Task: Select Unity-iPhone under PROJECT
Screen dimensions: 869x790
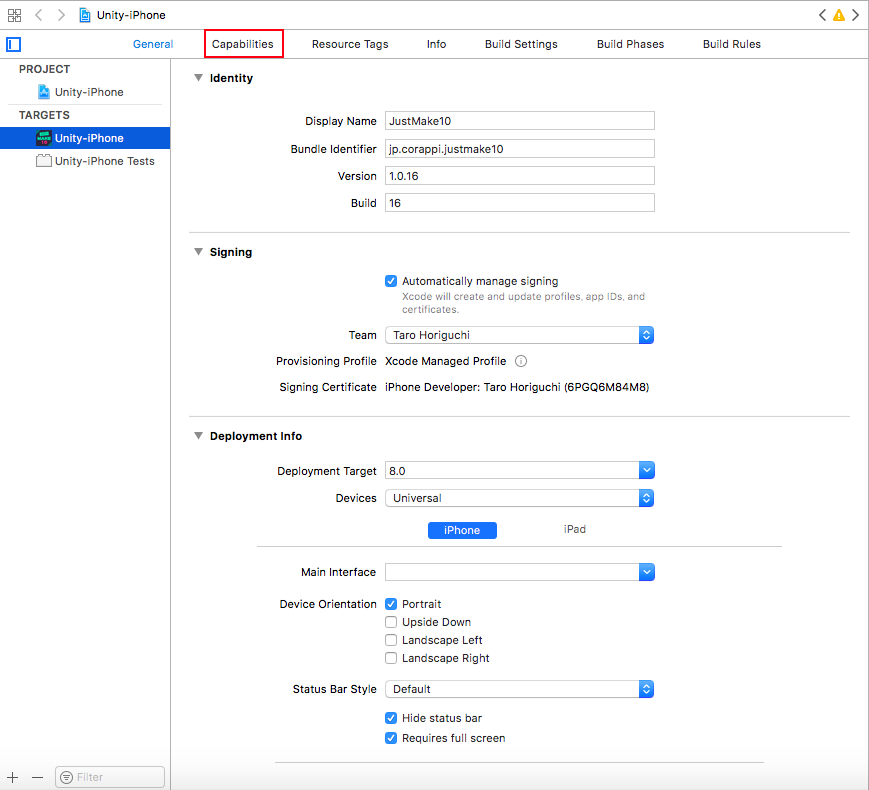Action: pos(85,92)
